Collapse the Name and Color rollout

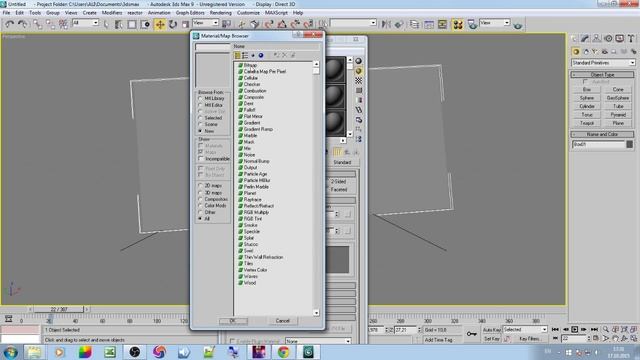point(602,134)
